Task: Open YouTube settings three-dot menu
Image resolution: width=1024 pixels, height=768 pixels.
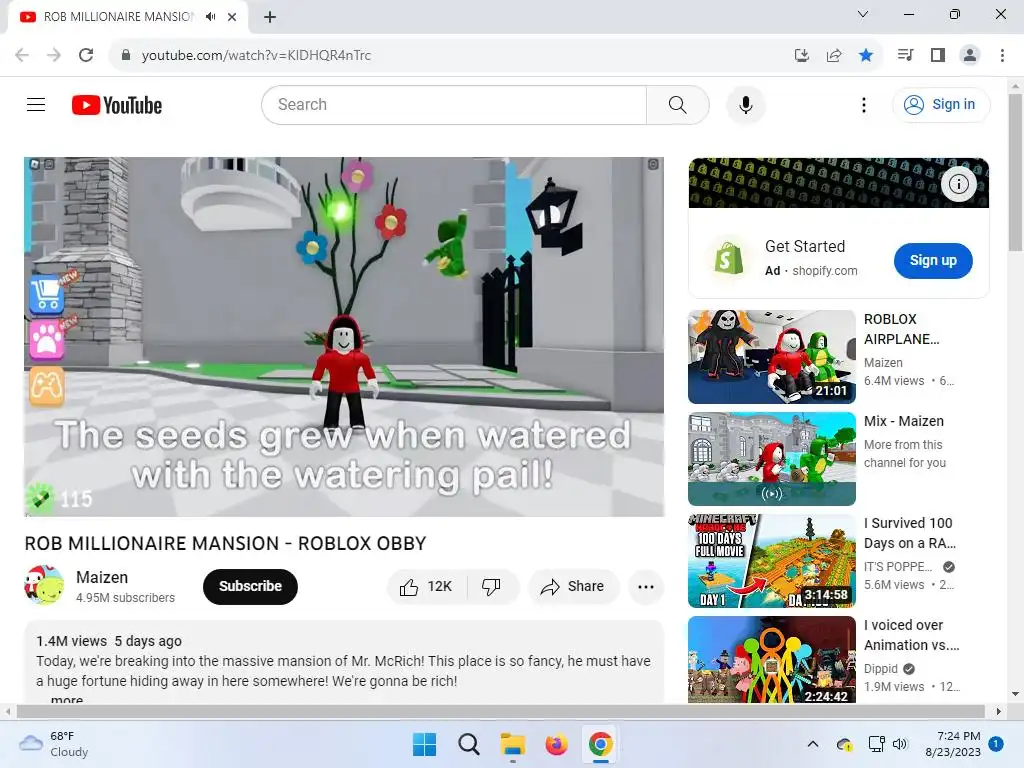Action: point(863,104)
